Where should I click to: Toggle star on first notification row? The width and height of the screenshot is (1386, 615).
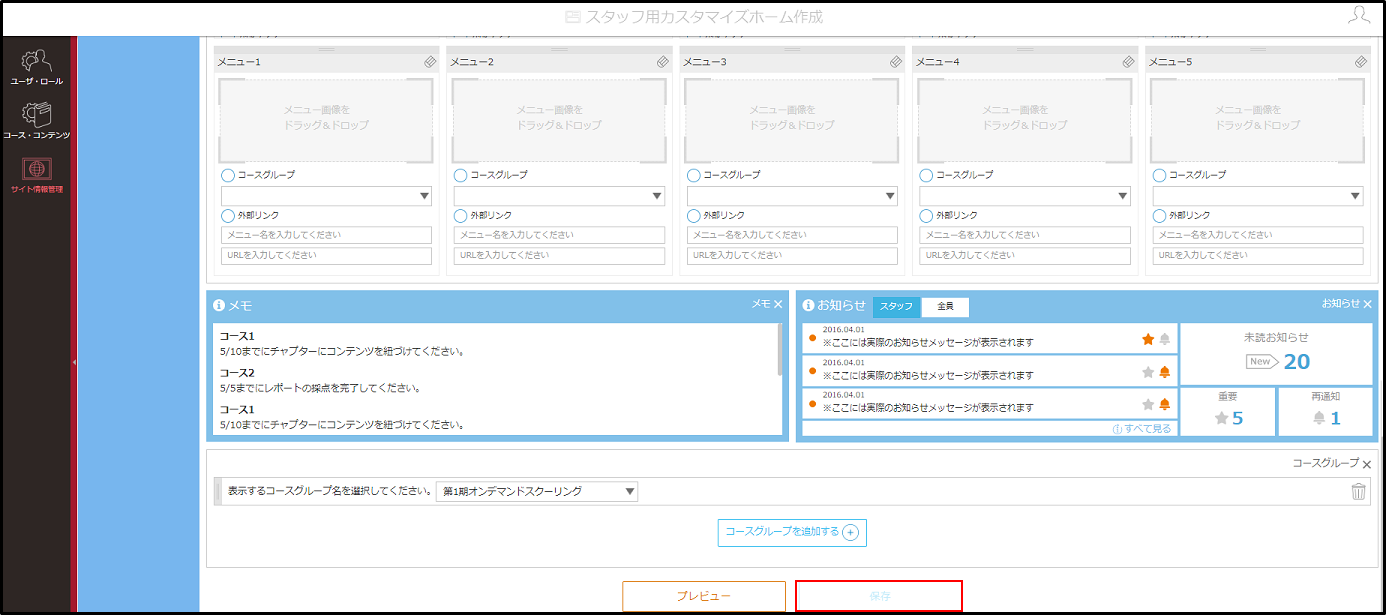(x=1148, y=339)
